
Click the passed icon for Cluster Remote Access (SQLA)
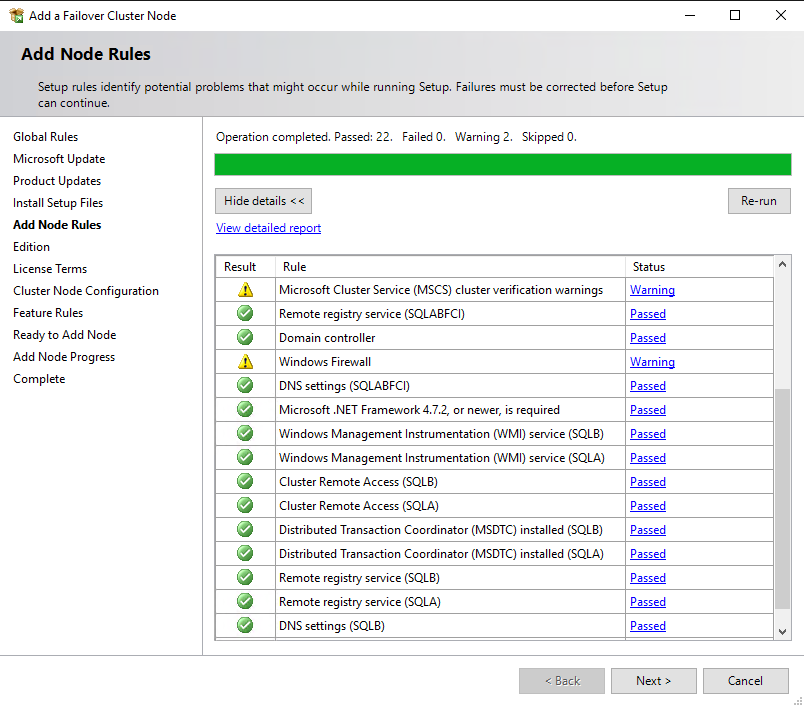(x=245, y=506)
